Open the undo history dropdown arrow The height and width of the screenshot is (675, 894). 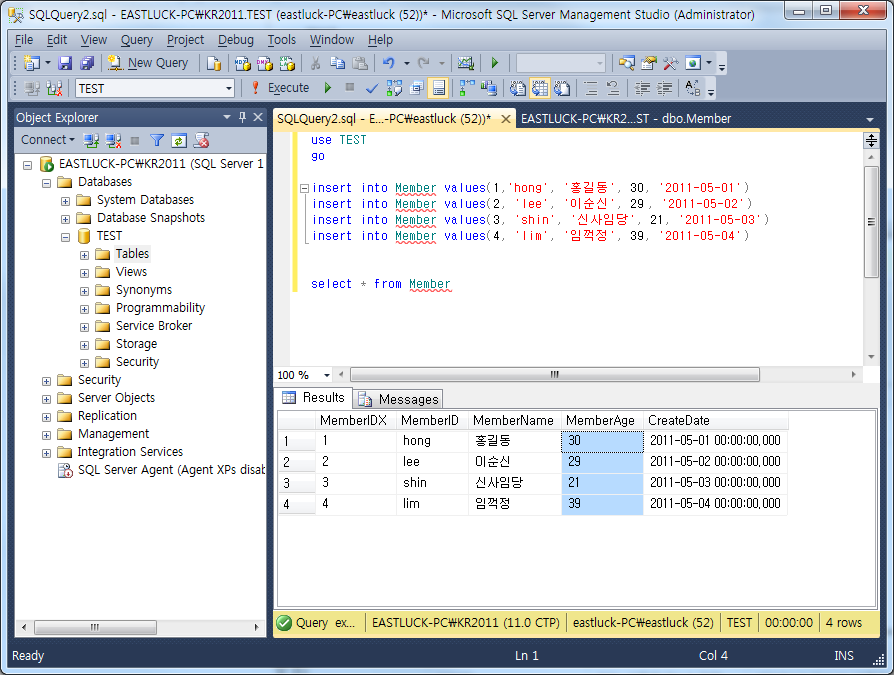407,63
